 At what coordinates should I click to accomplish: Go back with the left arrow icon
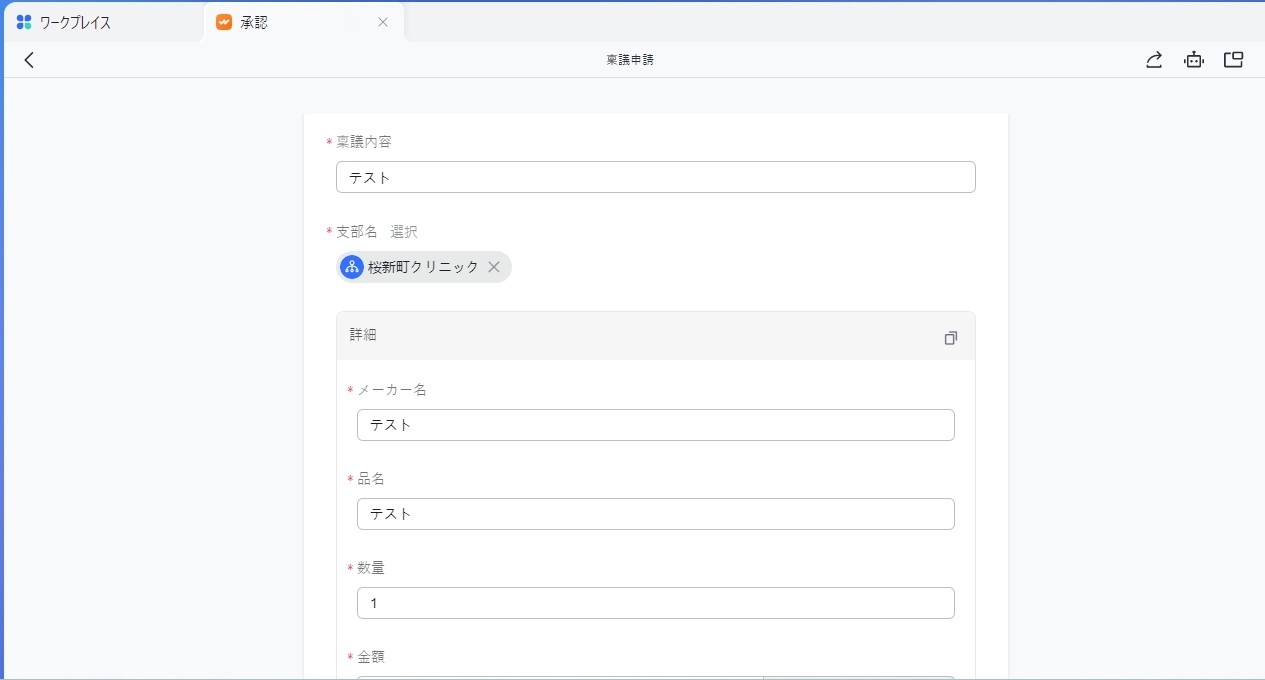(29, 60)
